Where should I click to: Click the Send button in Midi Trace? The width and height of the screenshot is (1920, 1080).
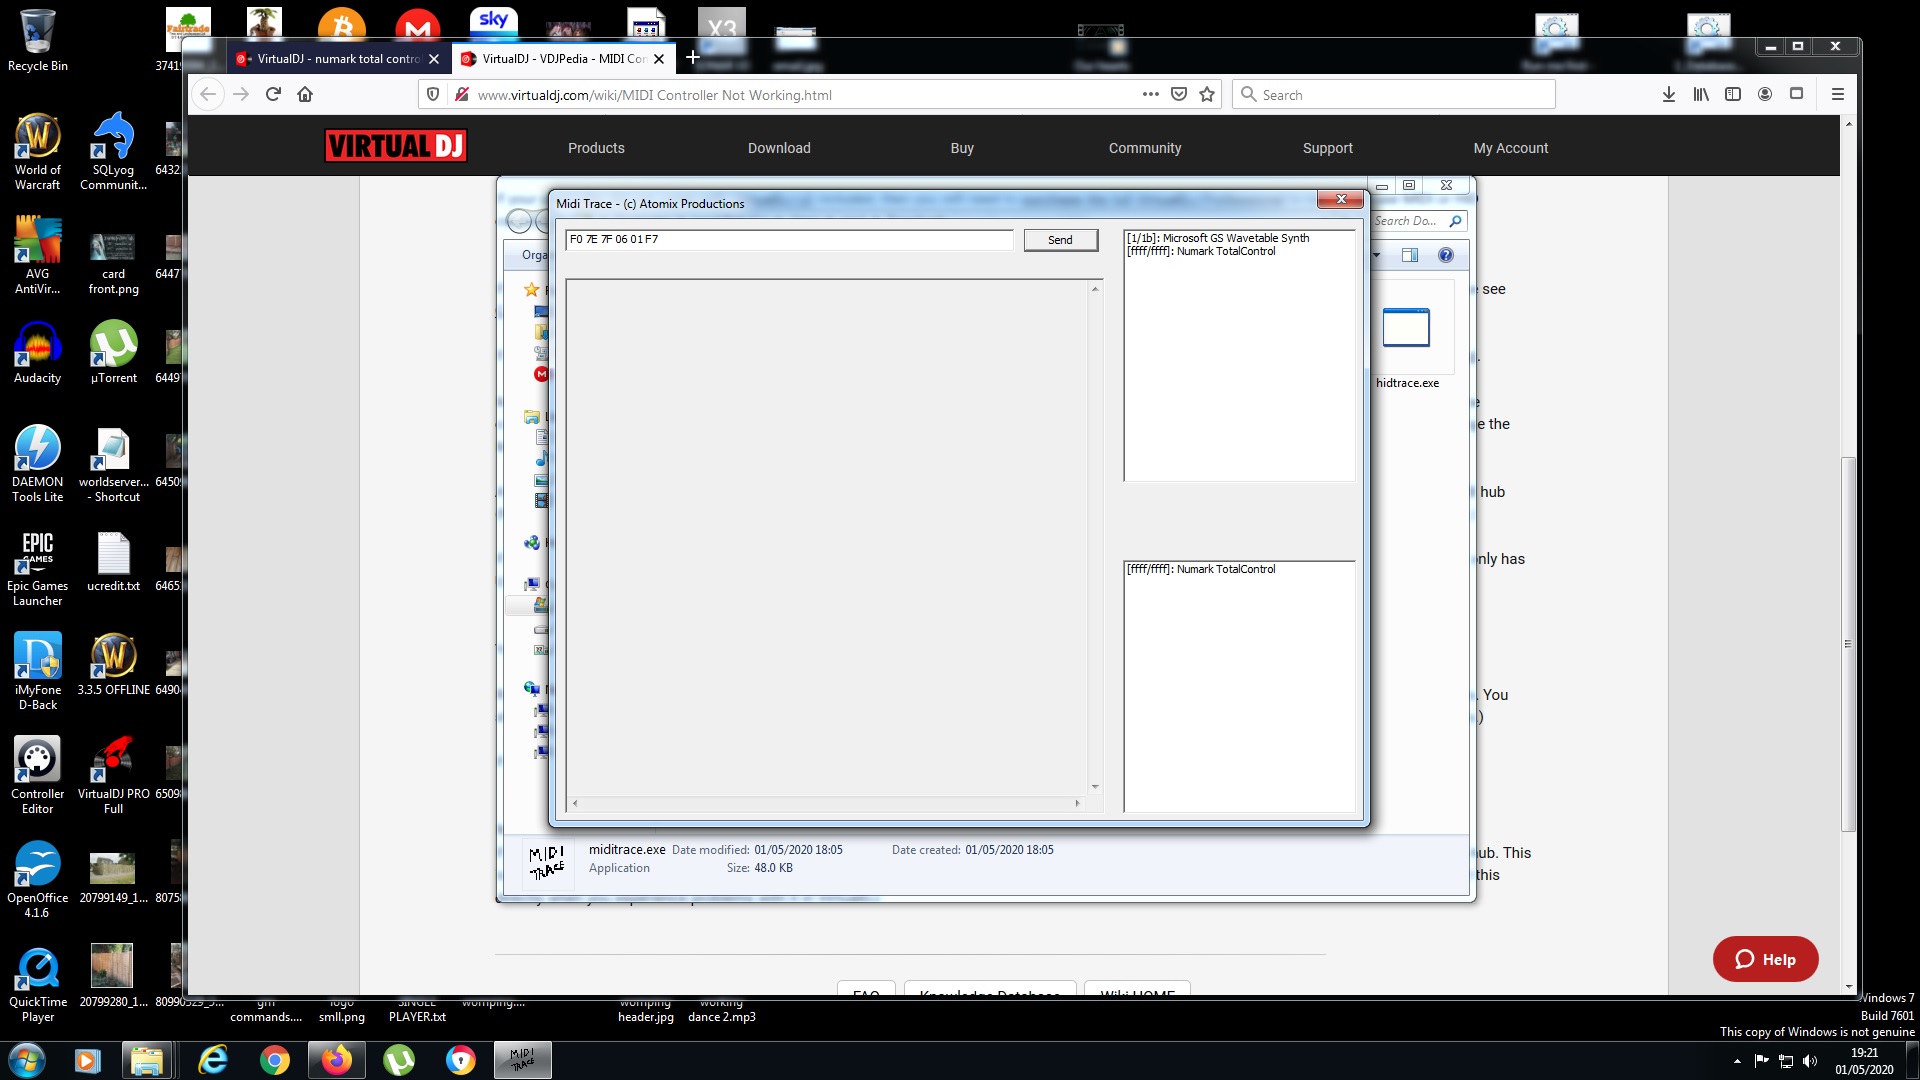click(1060, 240)
